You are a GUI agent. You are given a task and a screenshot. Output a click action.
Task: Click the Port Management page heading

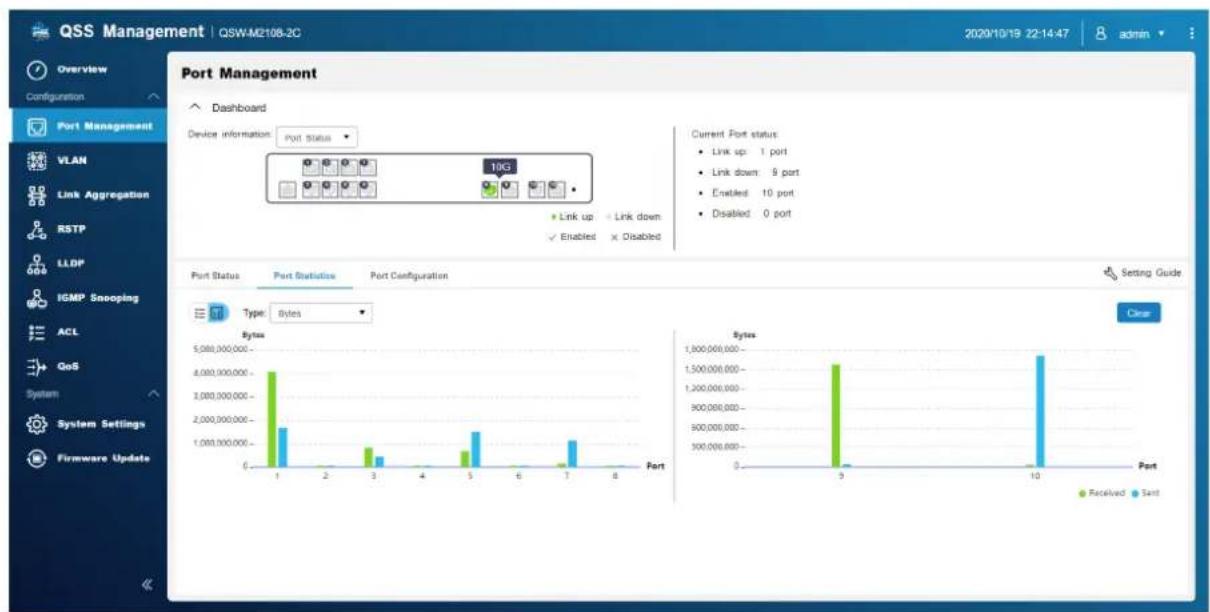247,73
